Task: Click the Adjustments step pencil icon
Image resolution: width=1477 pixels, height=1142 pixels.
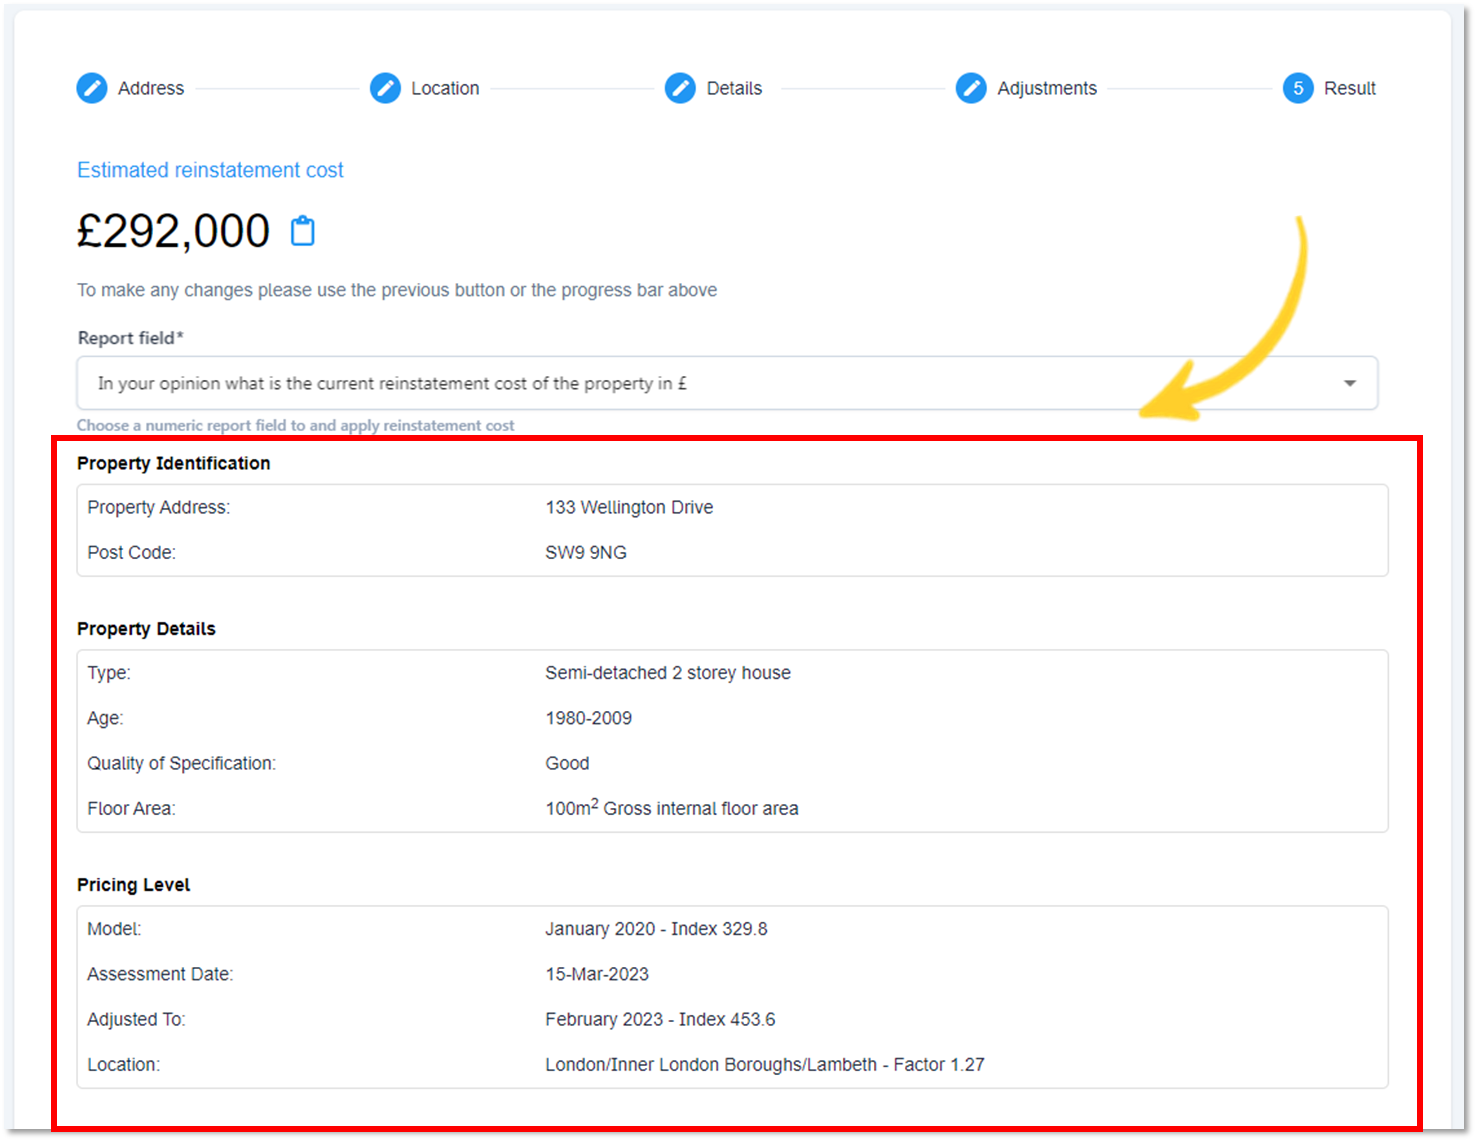Action: click(971, 88)
